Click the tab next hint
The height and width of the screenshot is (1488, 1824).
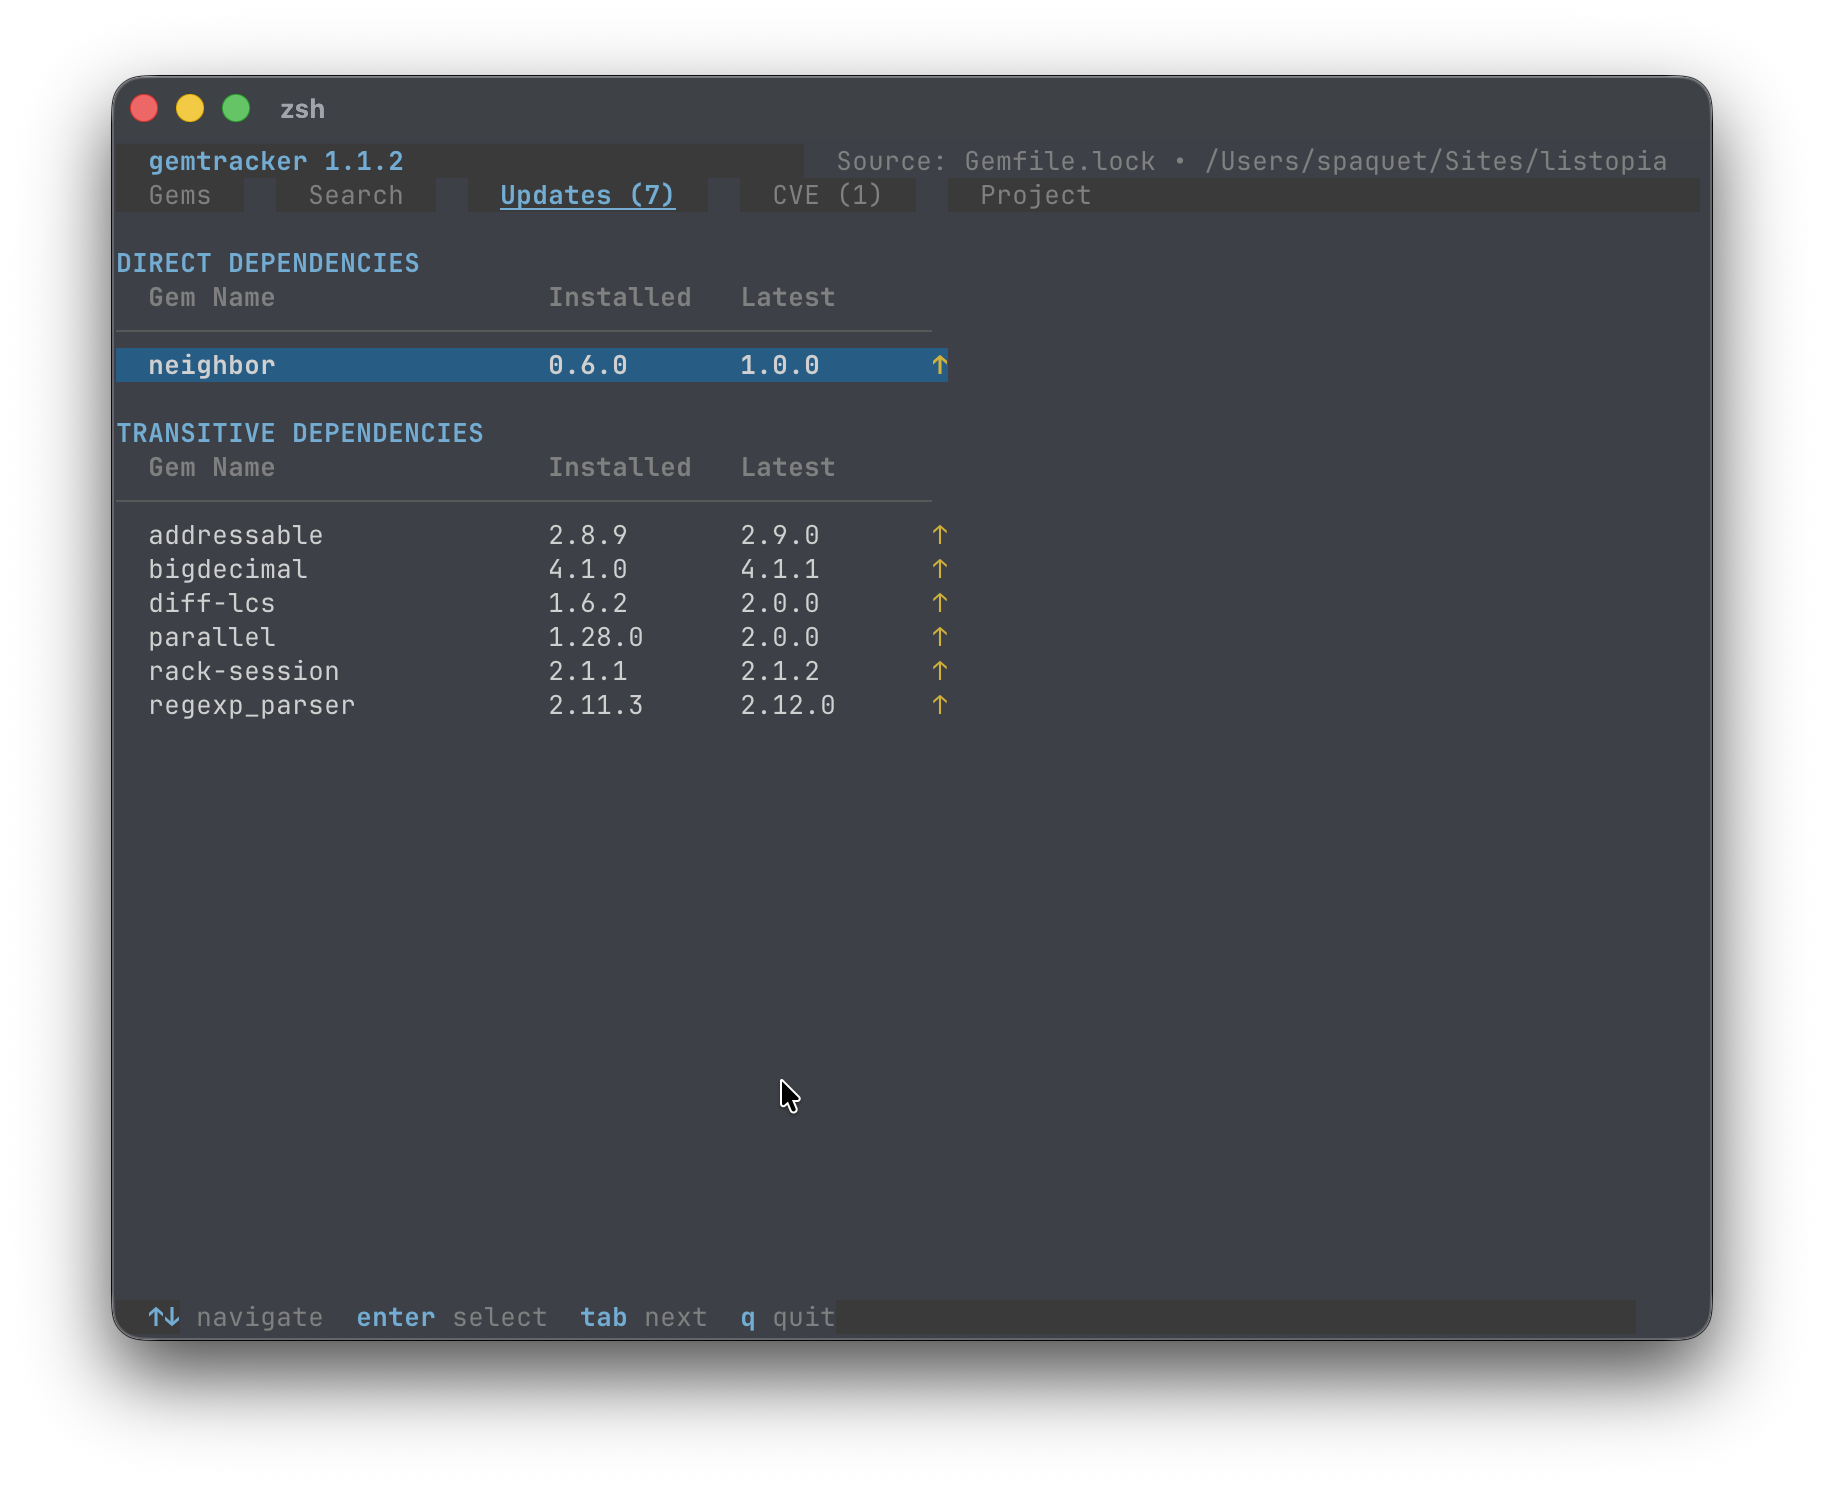644,1317
